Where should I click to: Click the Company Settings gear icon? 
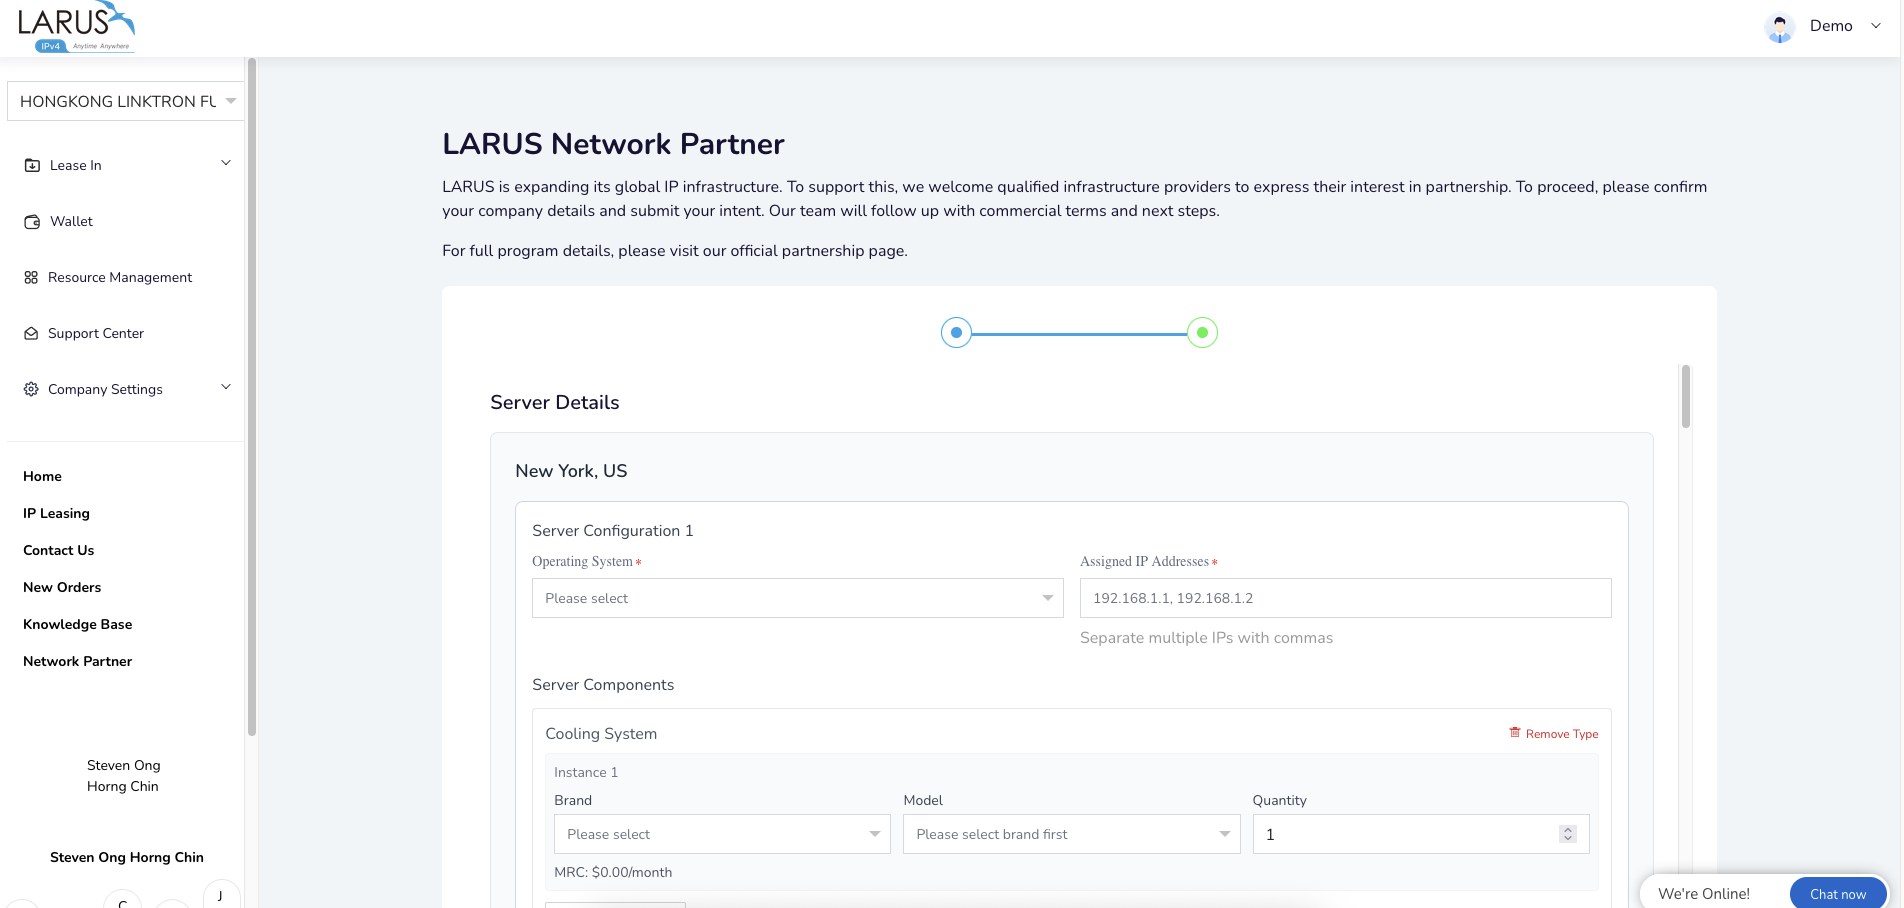click(x=31, y=389)
